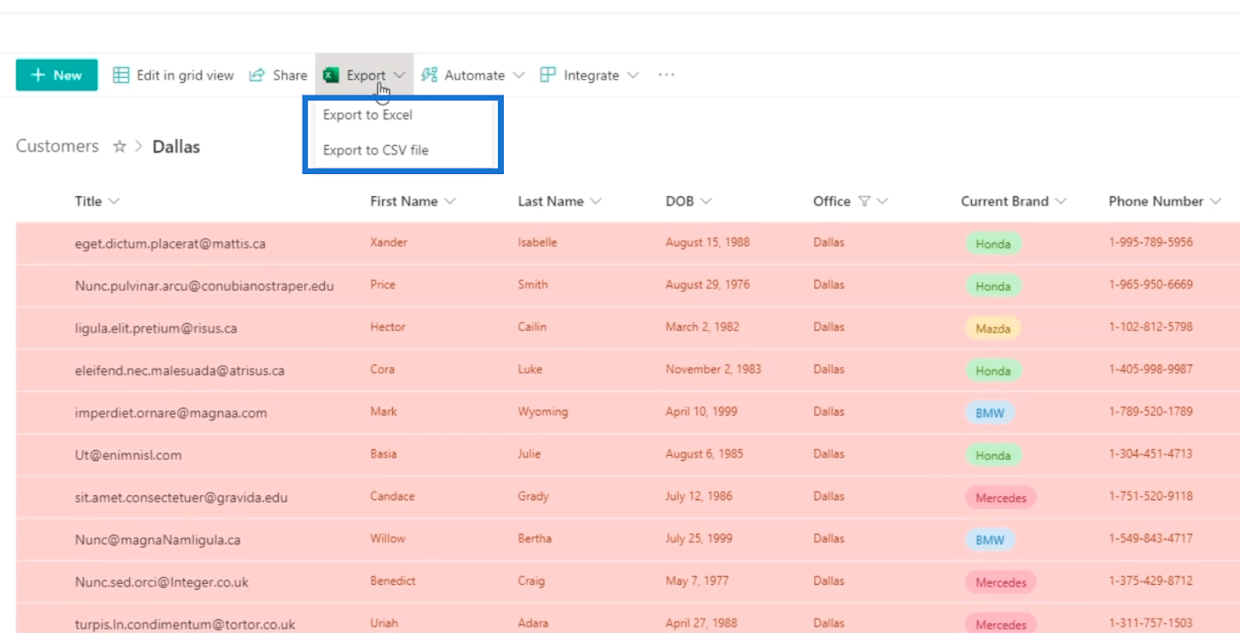The width and height of the screenshot is (1240, 633).
Task: Click Mercedes tag in Candace row
Action: pyautogui.click(x=1000, y=497)
